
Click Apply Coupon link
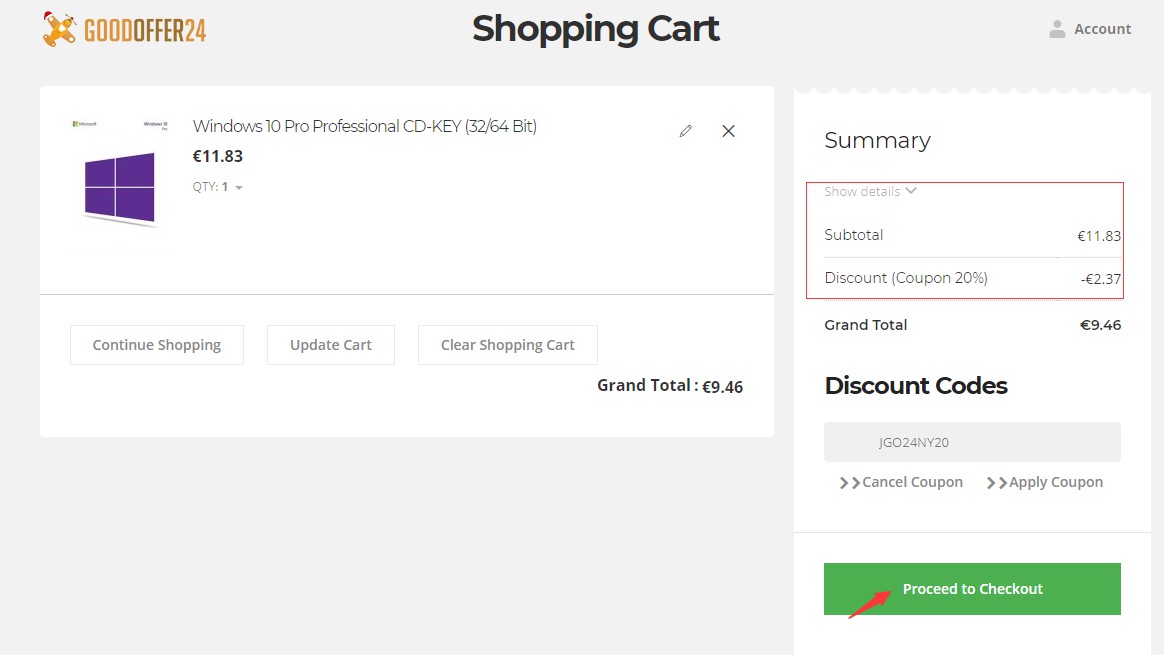pos(1044,482)
